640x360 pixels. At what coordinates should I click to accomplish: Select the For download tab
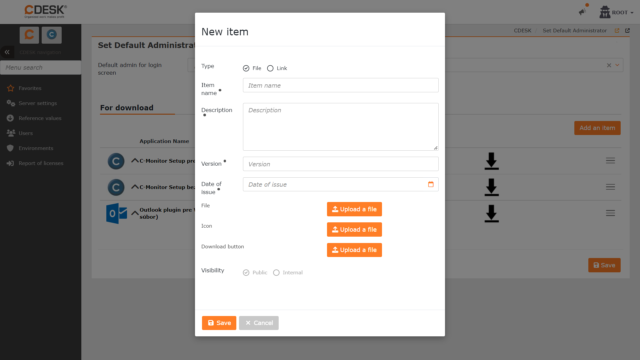click(127, 108)
